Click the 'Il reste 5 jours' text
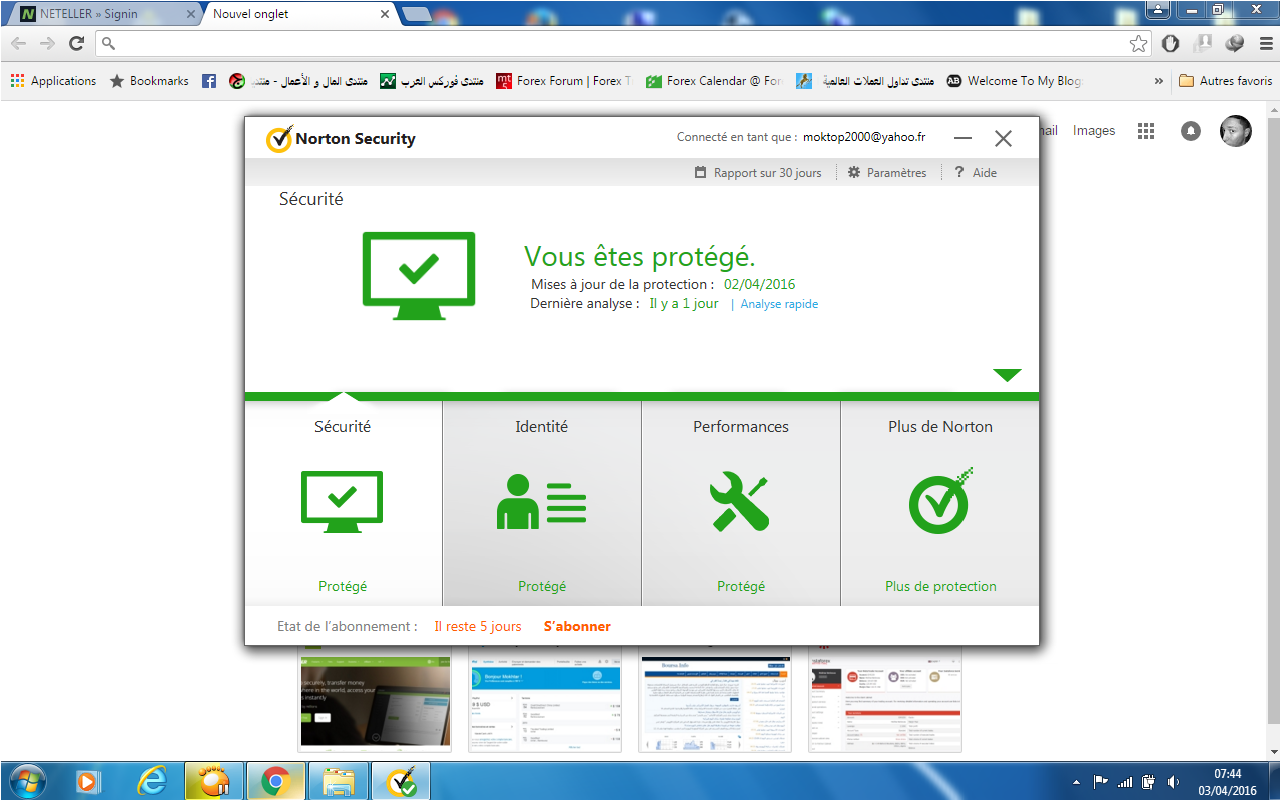The image size is (1280, 800). (x=478, y=627)
